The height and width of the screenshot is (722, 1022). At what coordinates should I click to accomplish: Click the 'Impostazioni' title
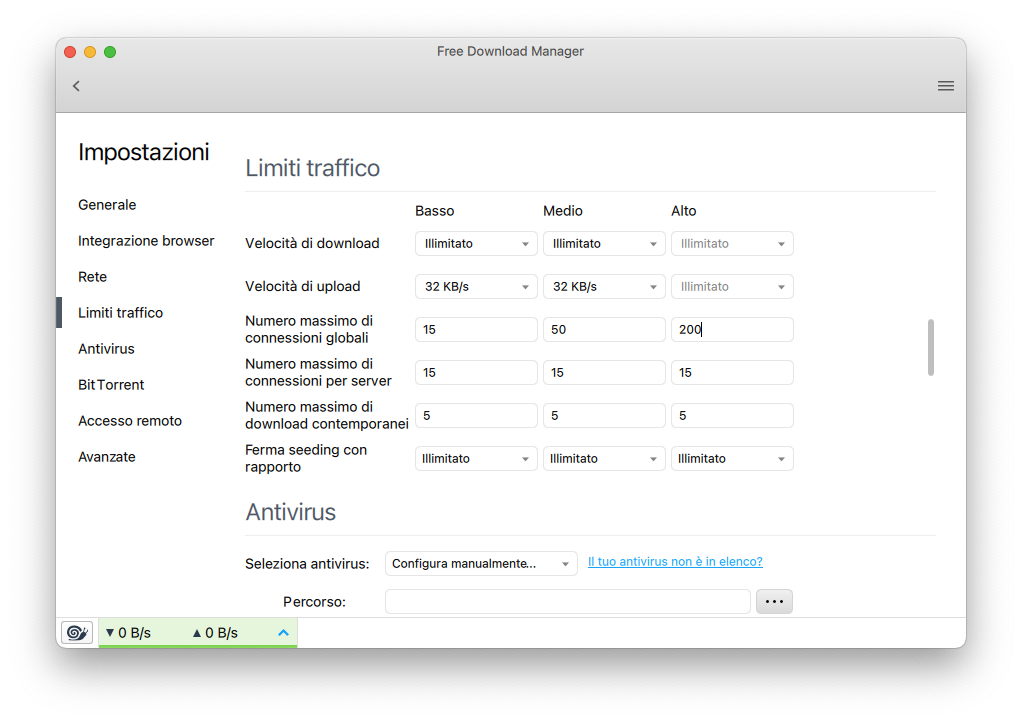[143, 152]
